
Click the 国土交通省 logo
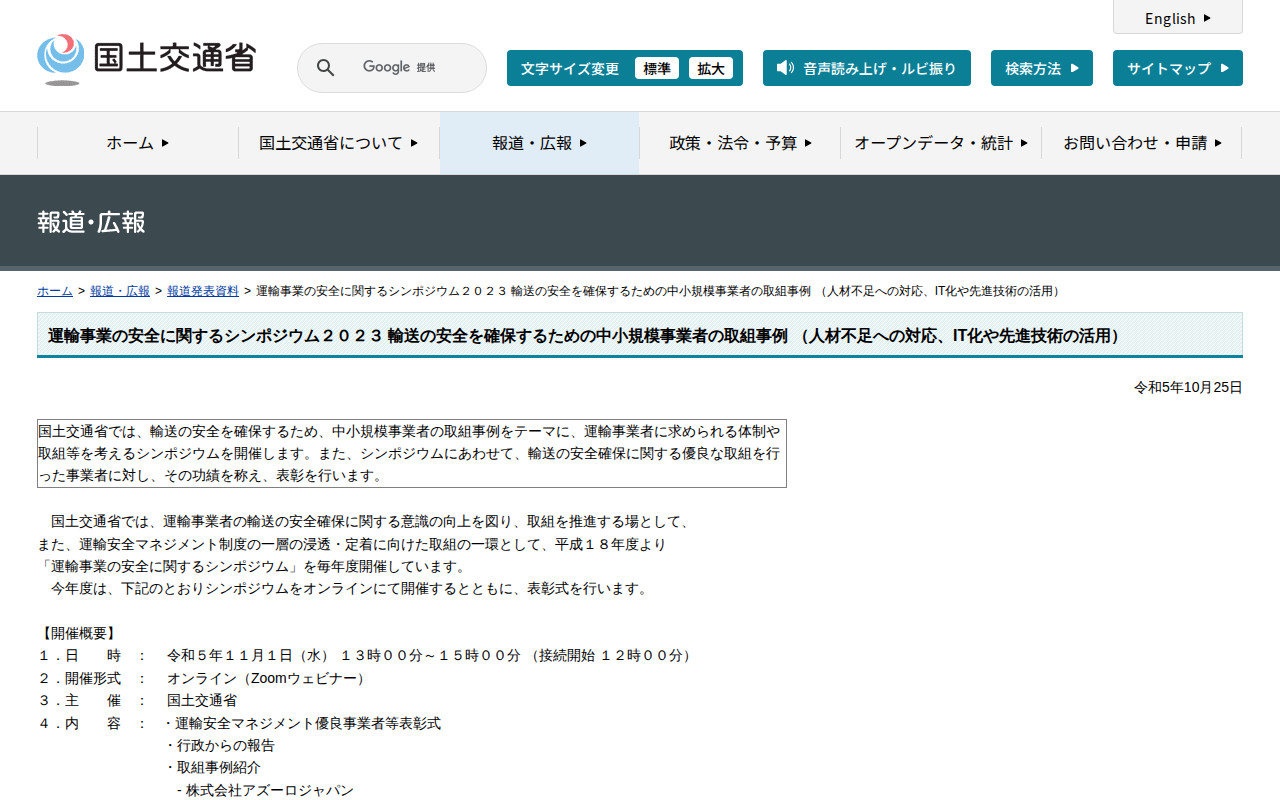(x=146, y=60)
